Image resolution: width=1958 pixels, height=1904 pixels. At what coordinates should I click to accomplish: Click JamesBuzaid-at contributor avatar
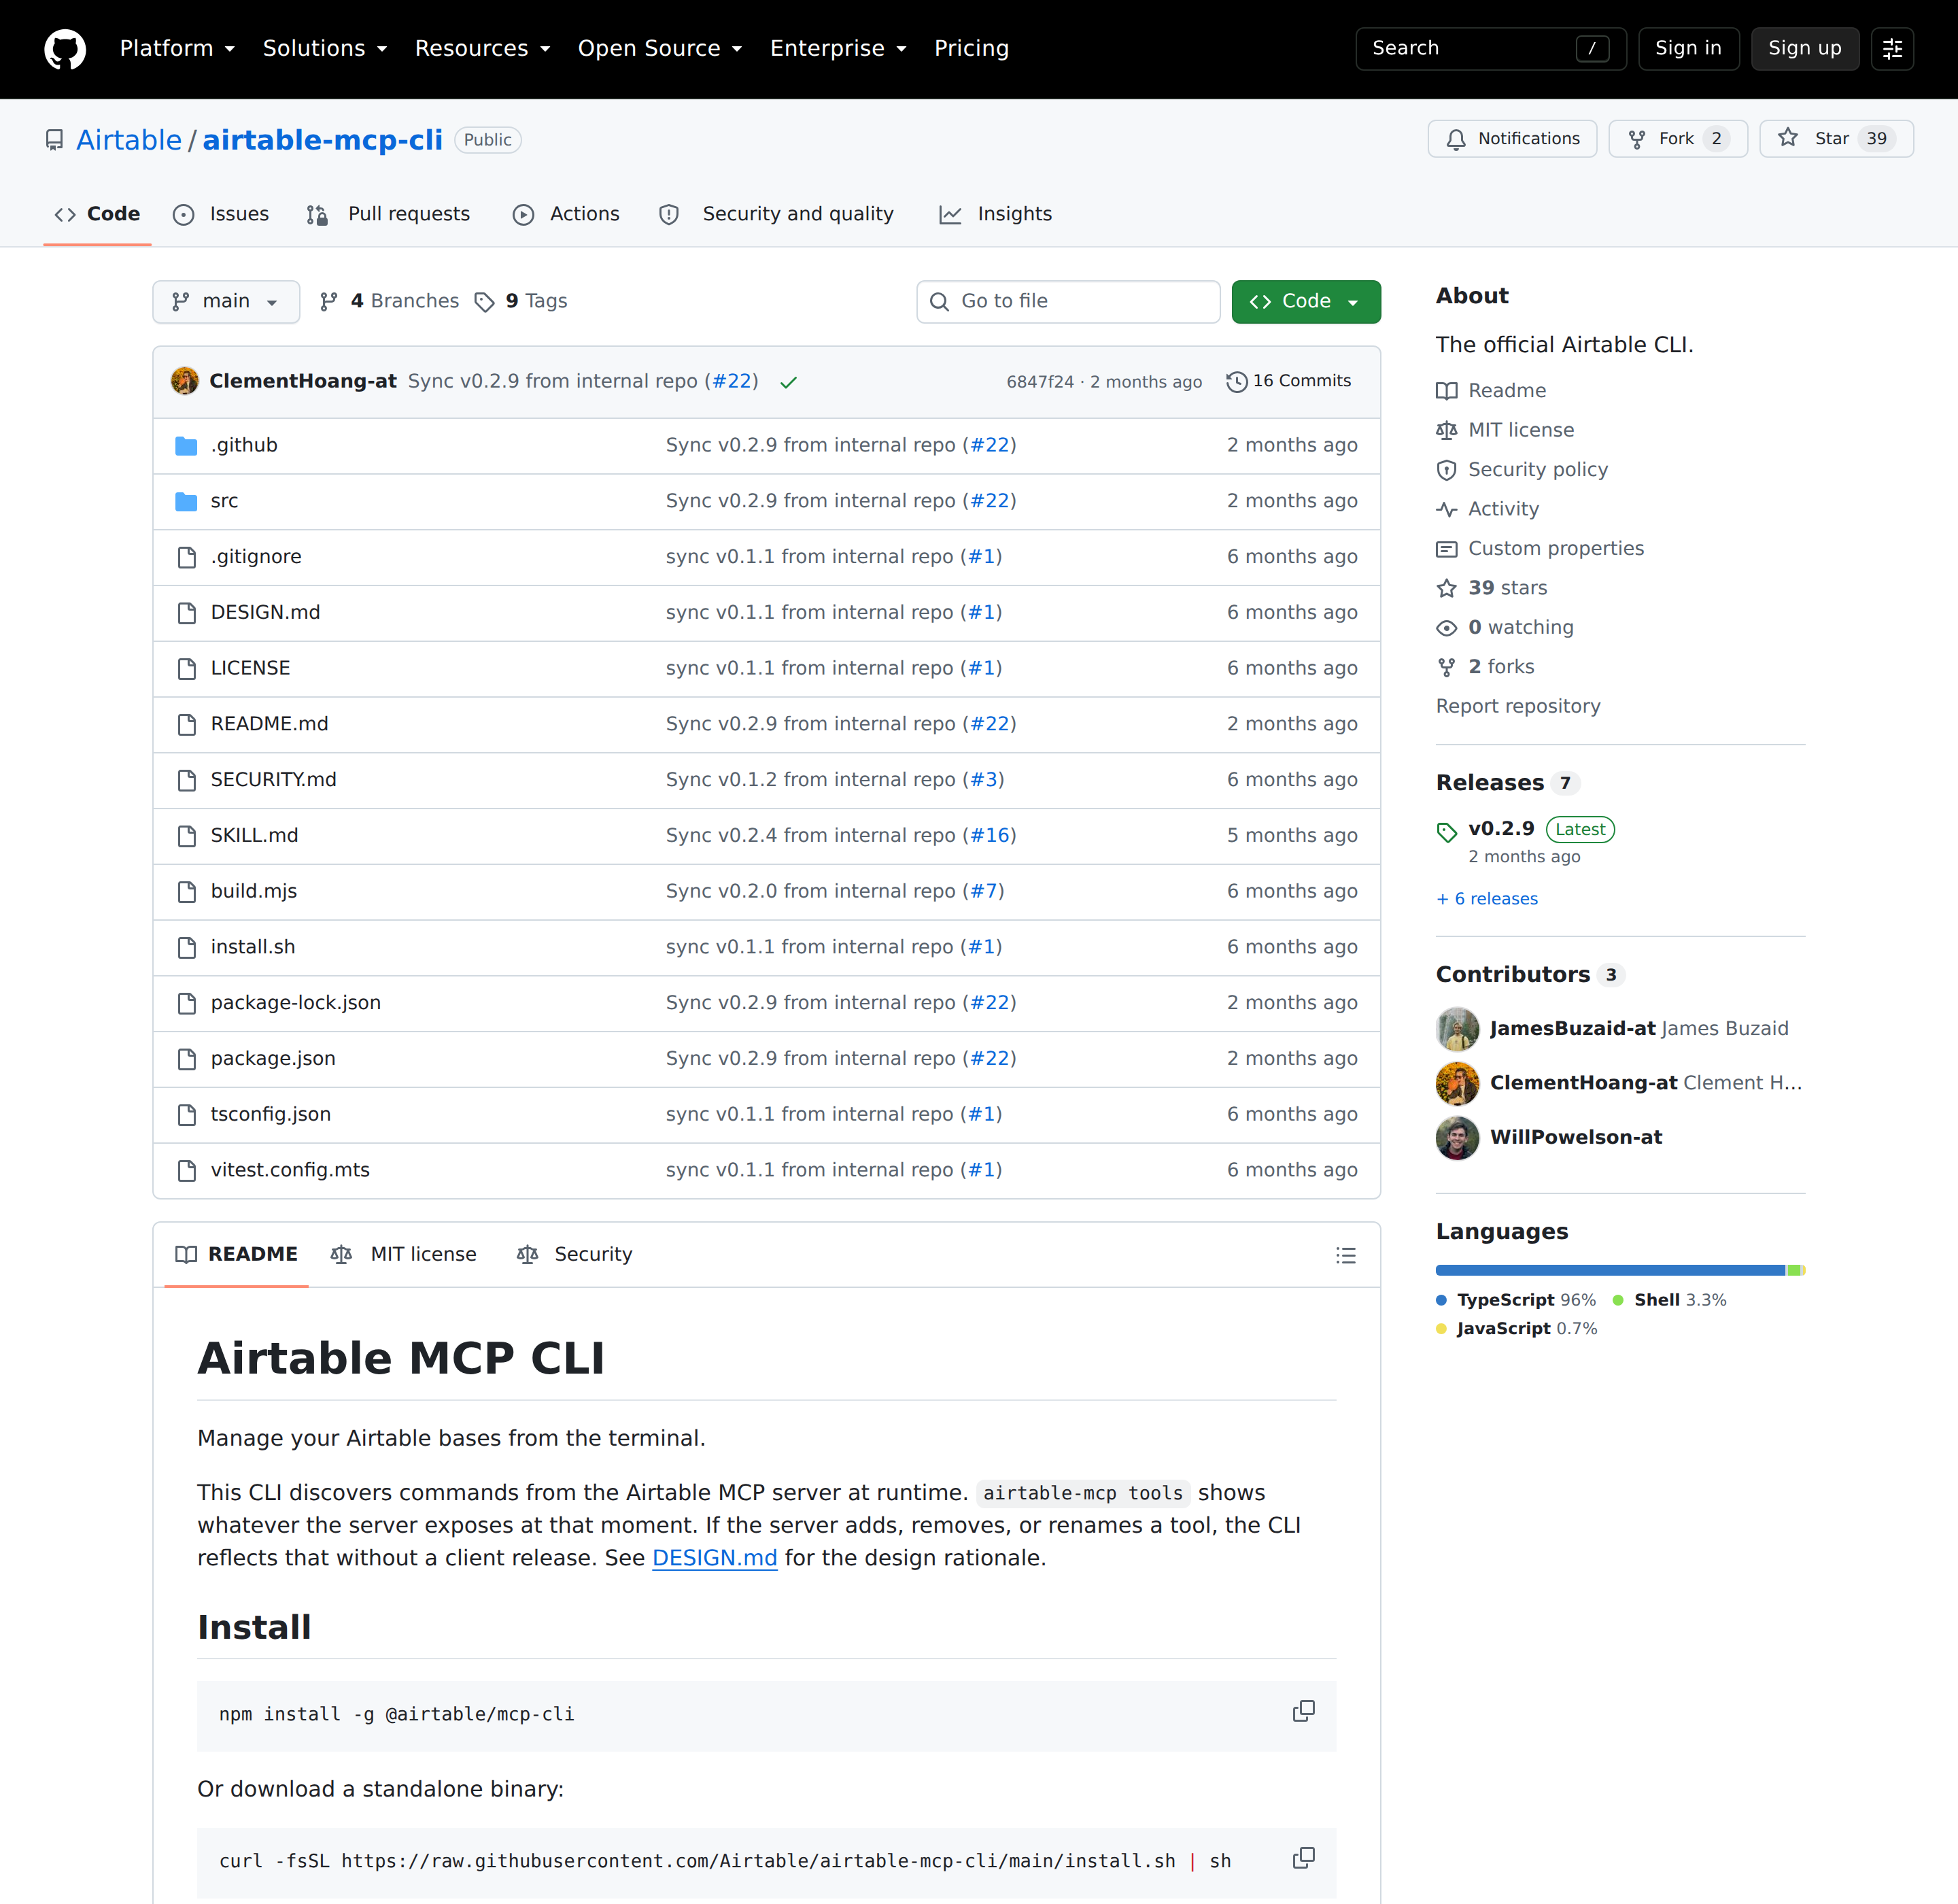tap(1457, 1029)
